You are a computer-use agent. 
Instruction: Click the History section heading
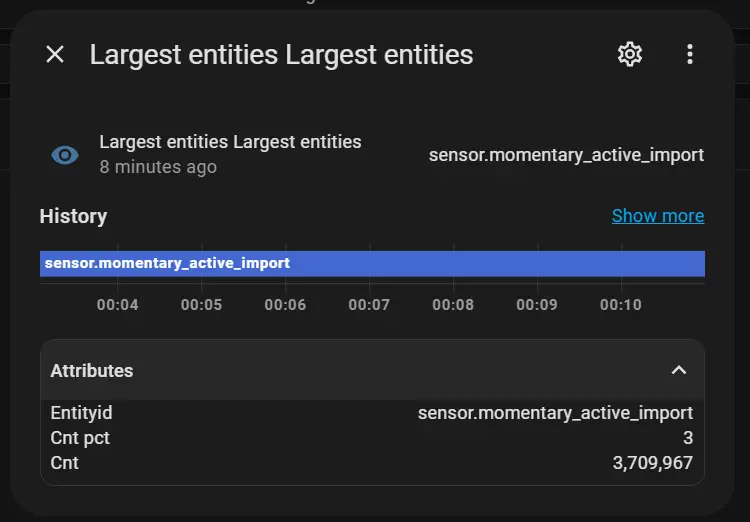coord(73,216)
